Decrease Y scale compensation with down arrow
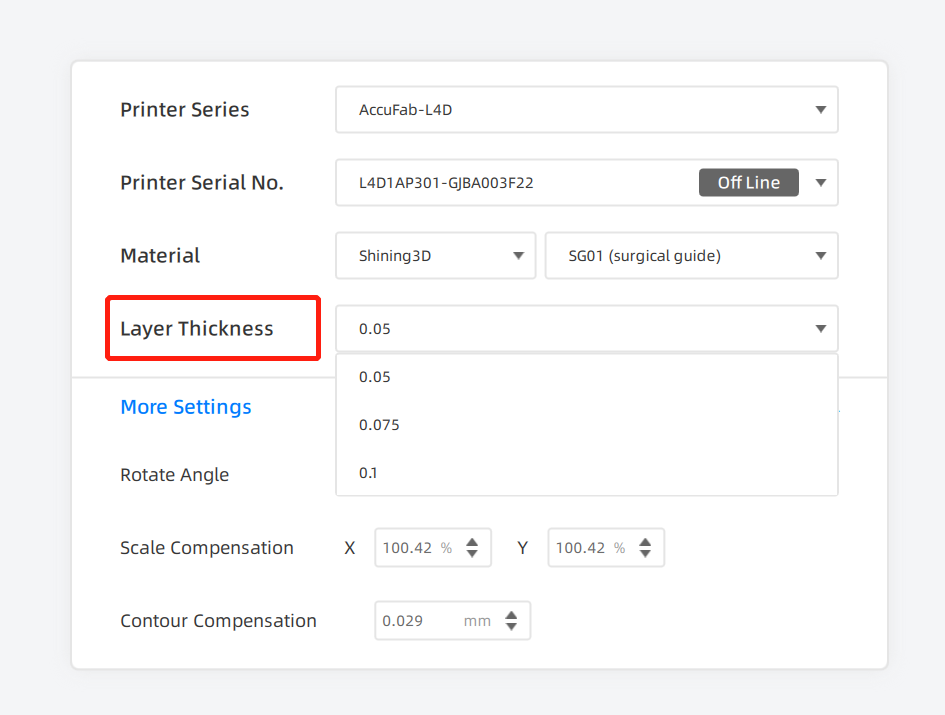 point(645,553)
